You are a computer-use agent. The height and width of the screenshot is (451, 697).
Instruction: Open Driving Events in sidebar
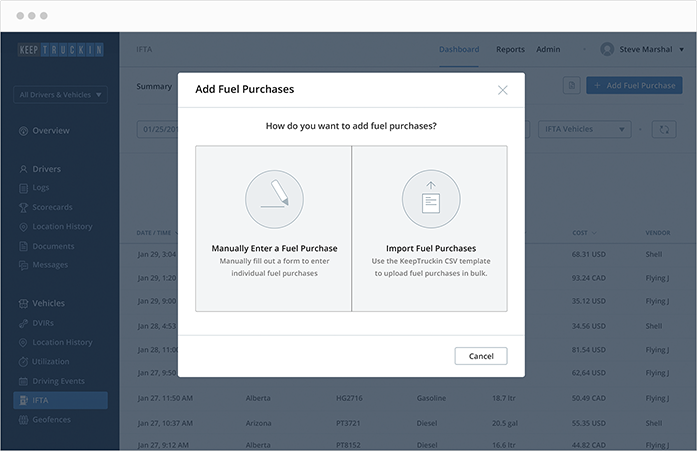pyautogui.click(x=52, y=381)
